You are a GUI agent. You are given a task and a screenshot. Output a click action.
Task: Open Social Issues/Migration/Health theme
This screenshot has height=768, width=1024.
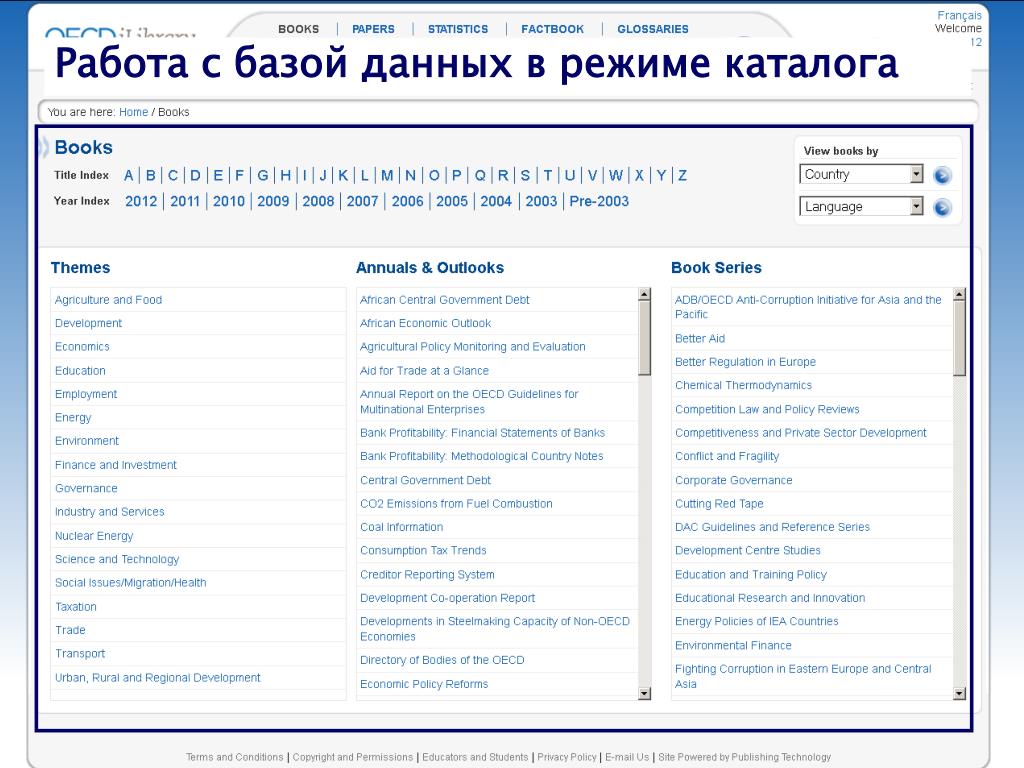[x=131, y=583]
